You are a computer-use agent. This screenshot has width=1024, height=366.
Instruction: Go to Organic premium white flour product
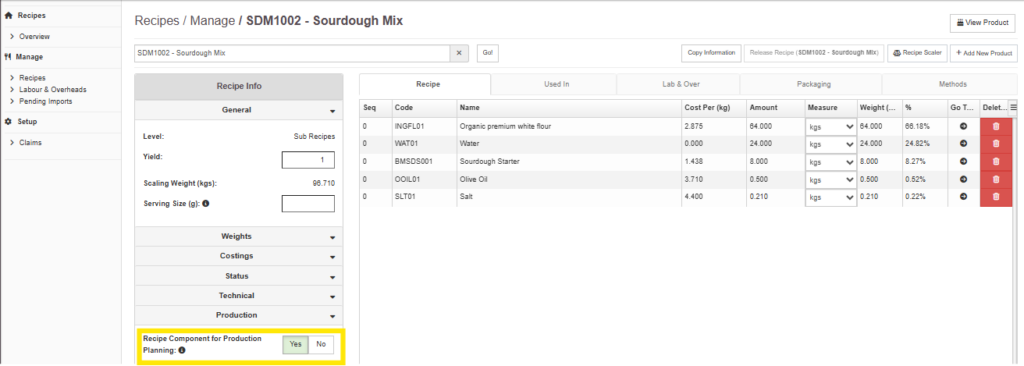(x=963, y=126)
